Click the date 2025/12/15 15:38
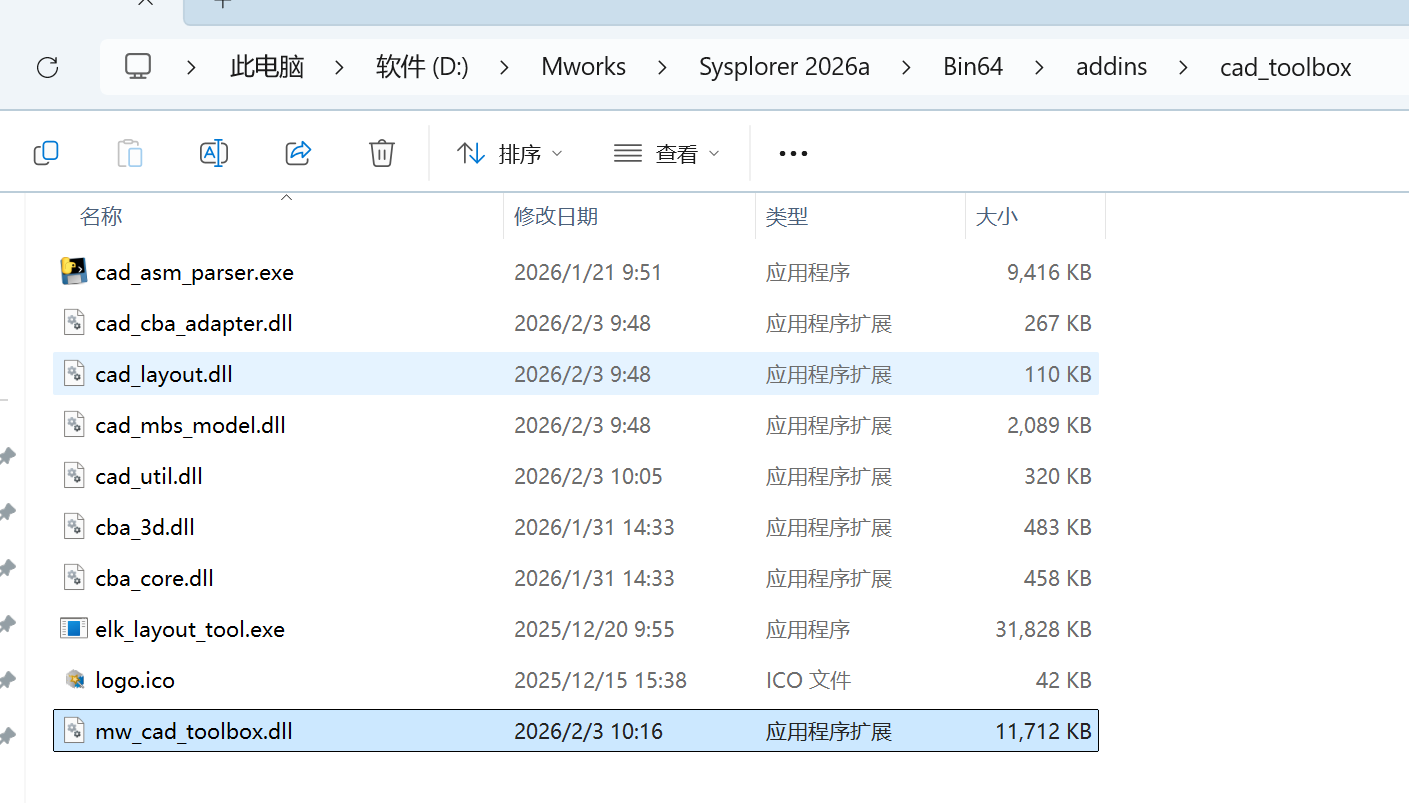Viewport: 1409px width, 803px height. pos(600,680)
